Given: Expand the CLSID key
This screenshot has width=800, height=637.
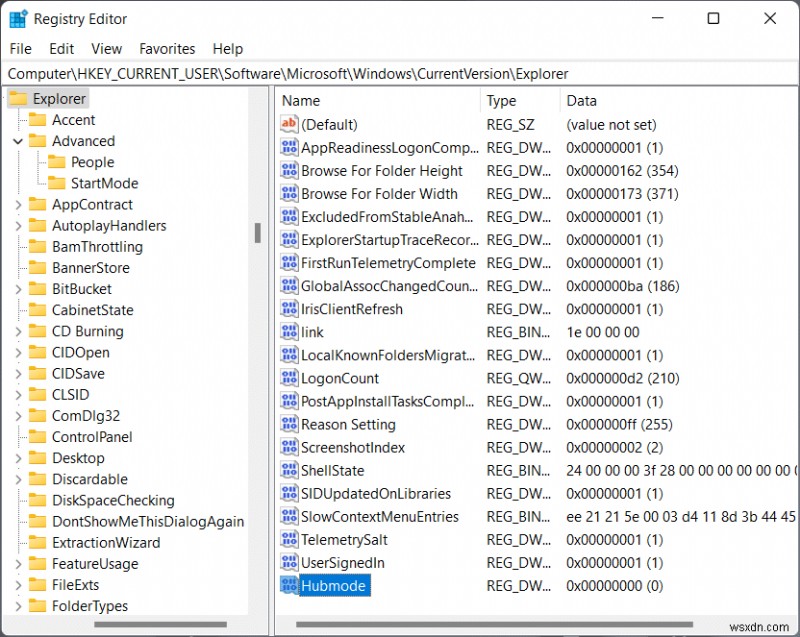Looking at the screenshot, I should click(x=18, y=395).
